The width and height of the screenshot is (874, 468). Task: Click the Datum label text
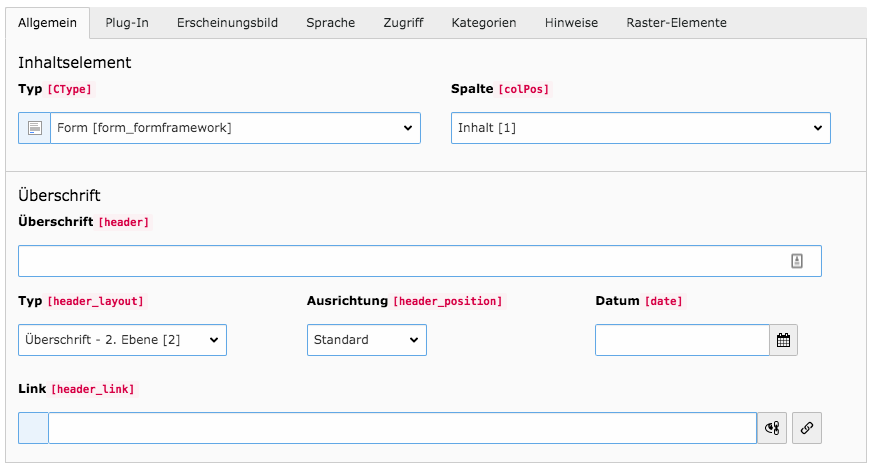[x=617, y=301]
